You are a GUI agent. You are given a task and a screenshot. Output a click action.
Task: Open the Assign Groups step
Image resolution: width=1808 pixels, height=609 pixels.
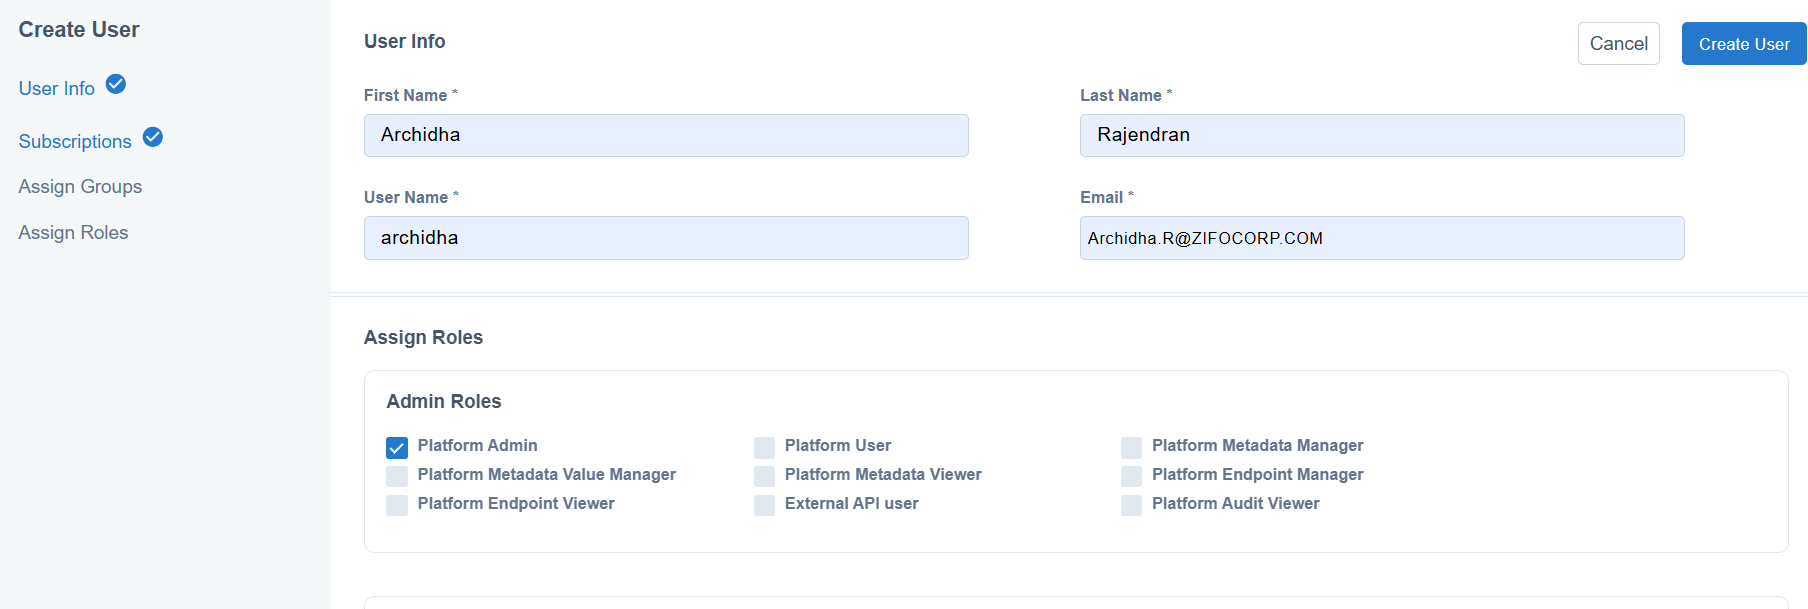click(x=80, y=186)
